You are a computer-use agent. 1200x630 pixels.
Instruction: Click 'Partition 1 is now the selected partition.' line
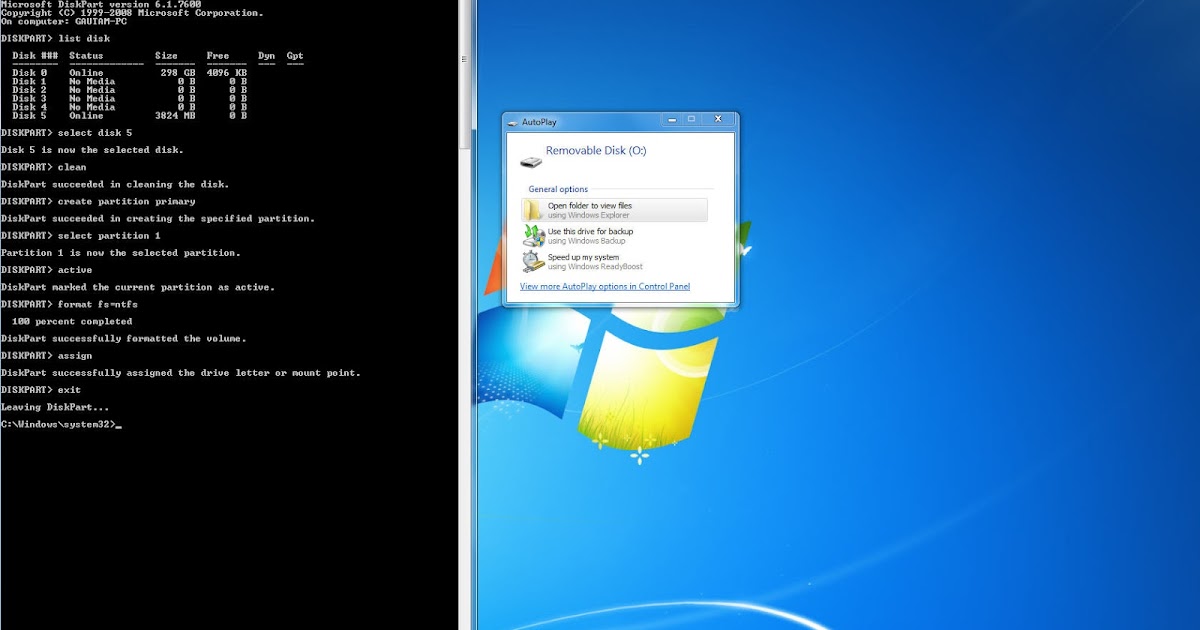(x=120, y=253)
